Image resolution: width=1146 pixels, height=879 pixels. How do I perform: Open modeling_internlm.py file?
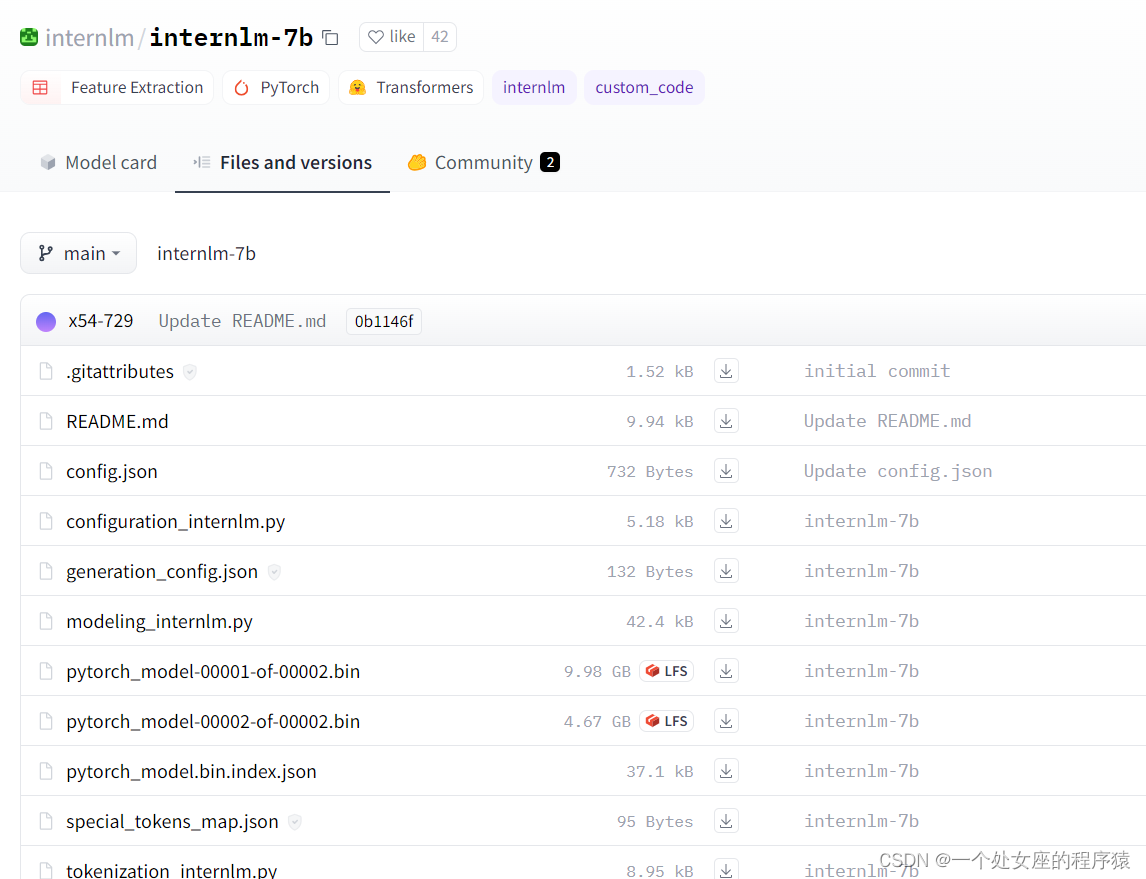point(159,622)
